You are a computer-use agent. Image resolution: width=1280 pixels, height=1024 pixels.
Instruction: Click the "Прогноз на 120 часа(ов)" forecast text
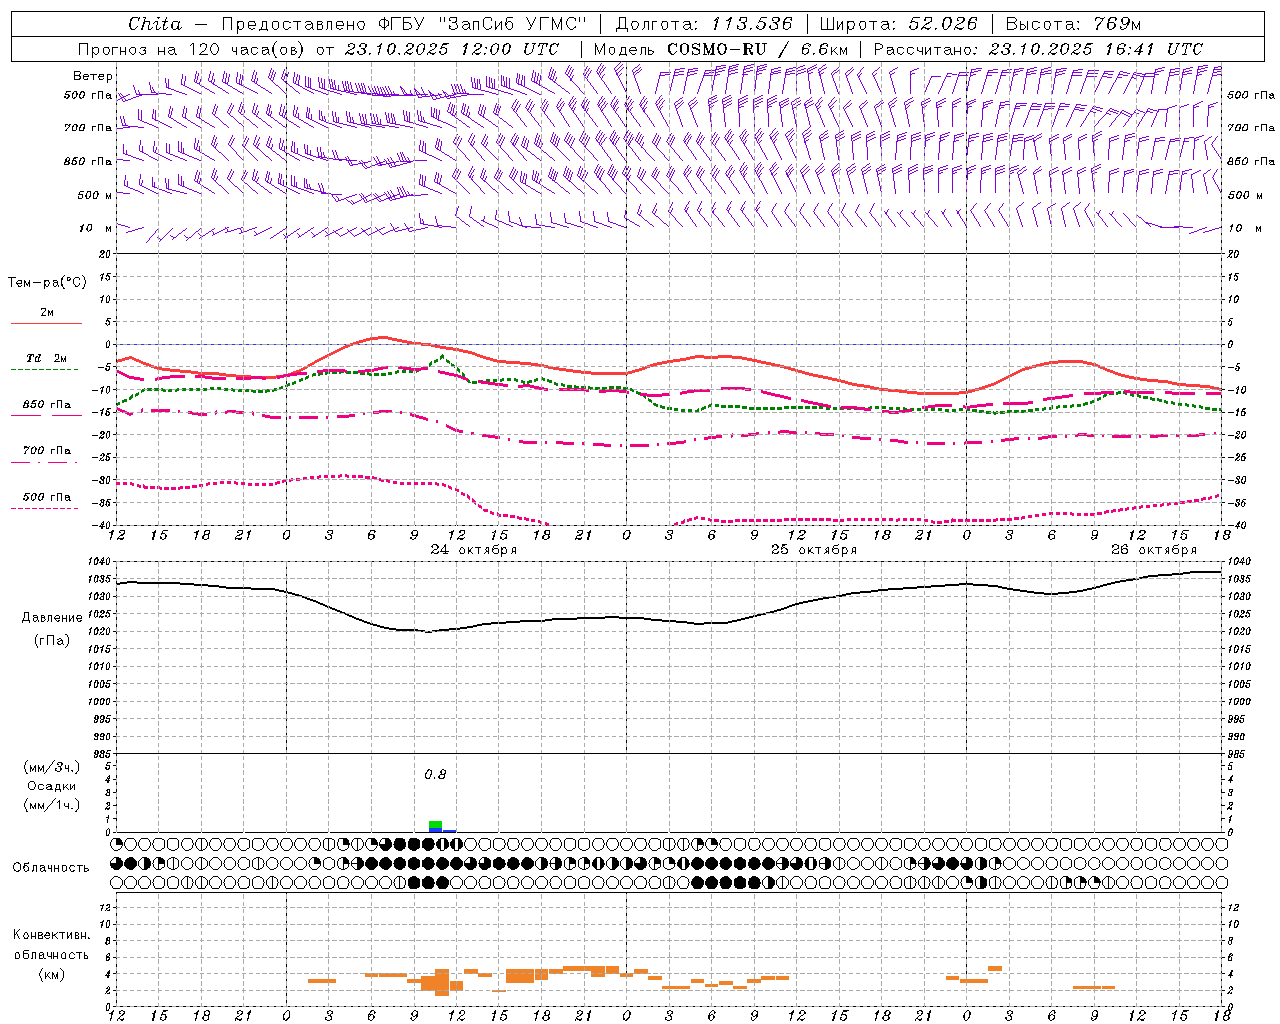tap(193, 49)
